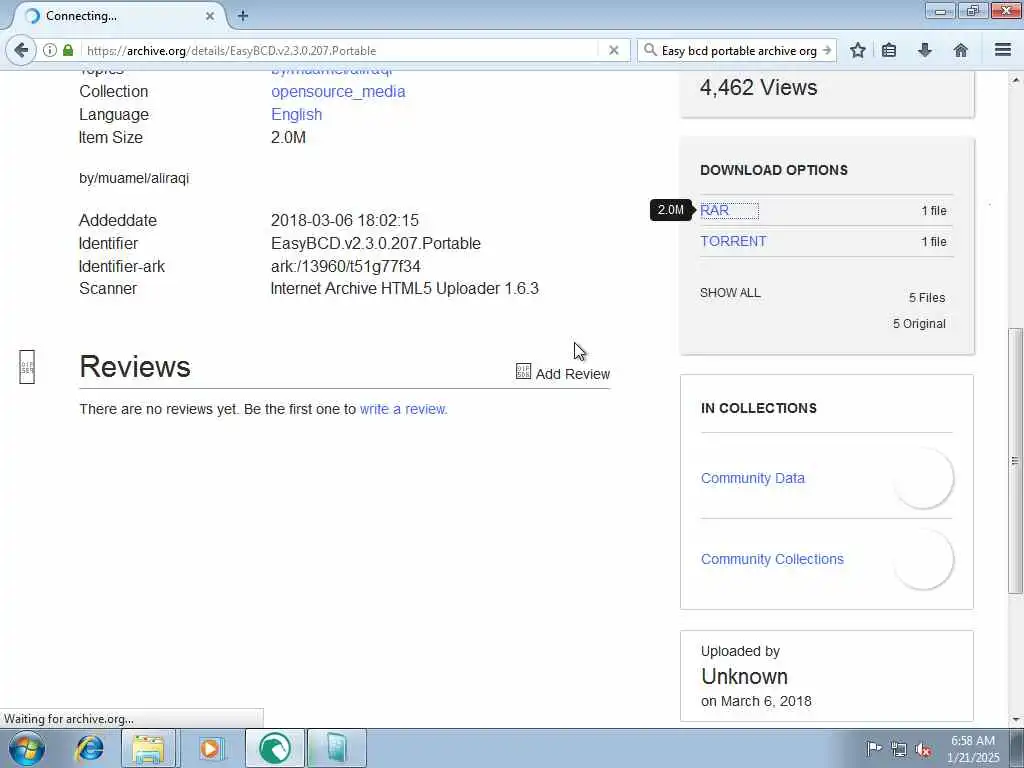
Task: Open site information icon in address bar
Action: 50,50
